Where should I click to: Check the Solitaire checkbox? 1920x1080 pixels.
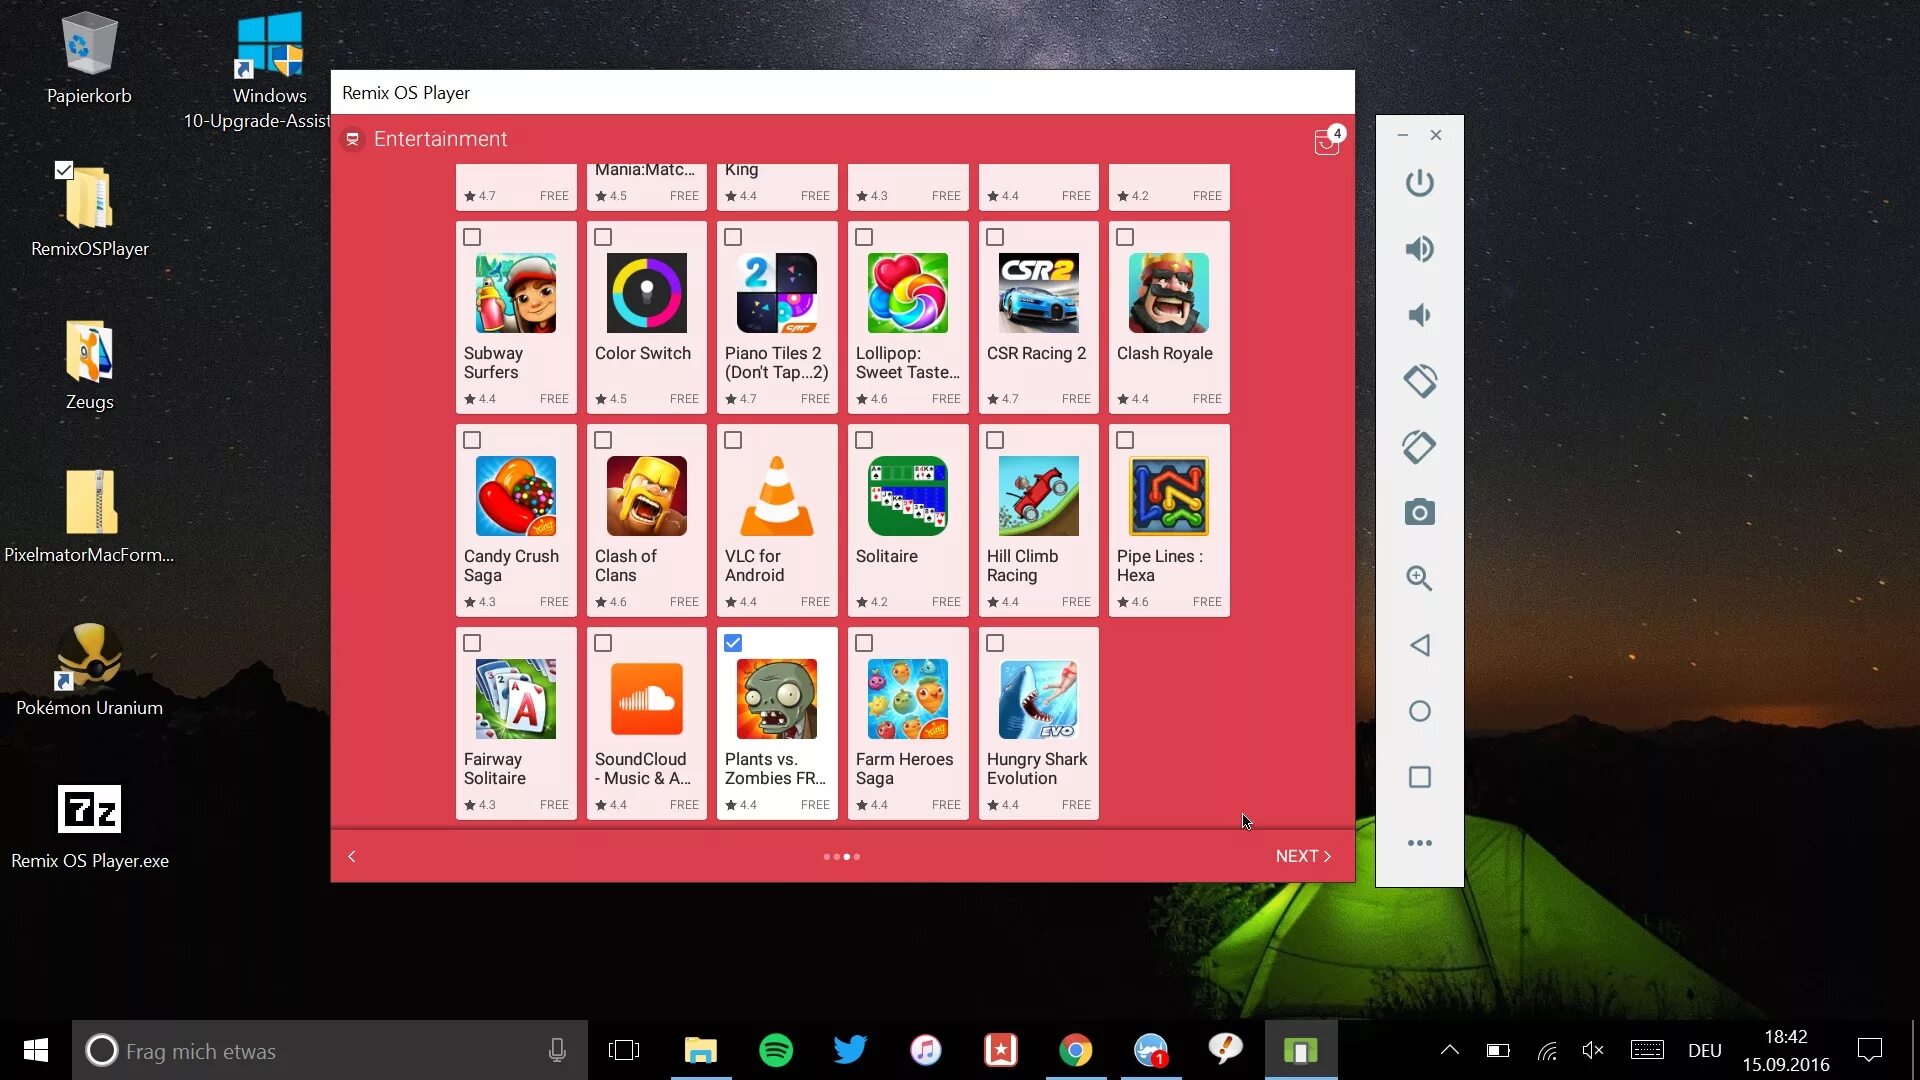tap(864, 440)
